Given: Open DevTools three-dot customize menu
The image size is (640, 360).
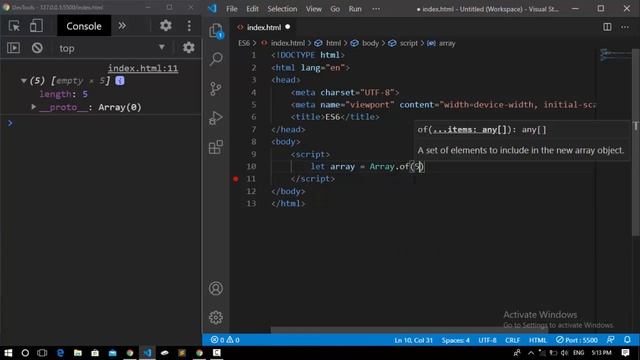Looking at the screenshot, I should (189, 26).
